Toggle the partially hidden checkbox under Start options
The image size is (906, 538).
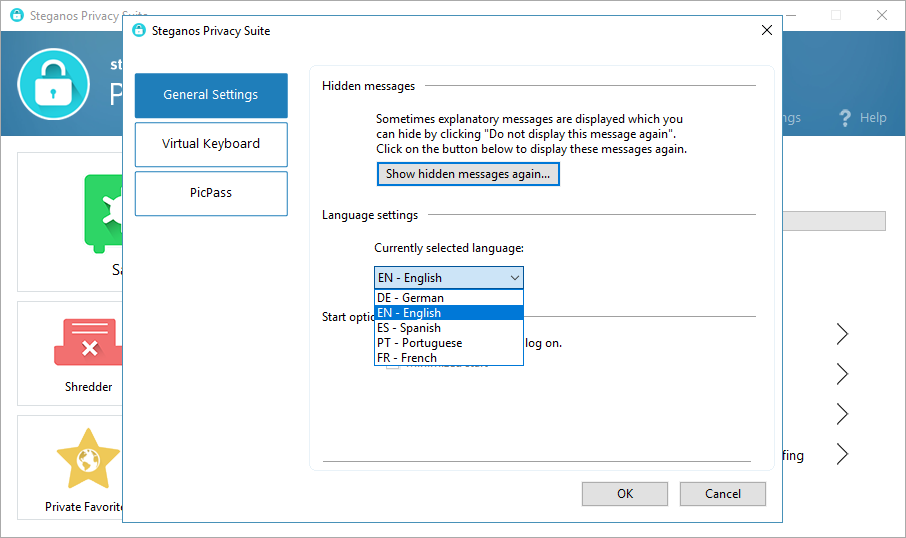tap(392, 365)
